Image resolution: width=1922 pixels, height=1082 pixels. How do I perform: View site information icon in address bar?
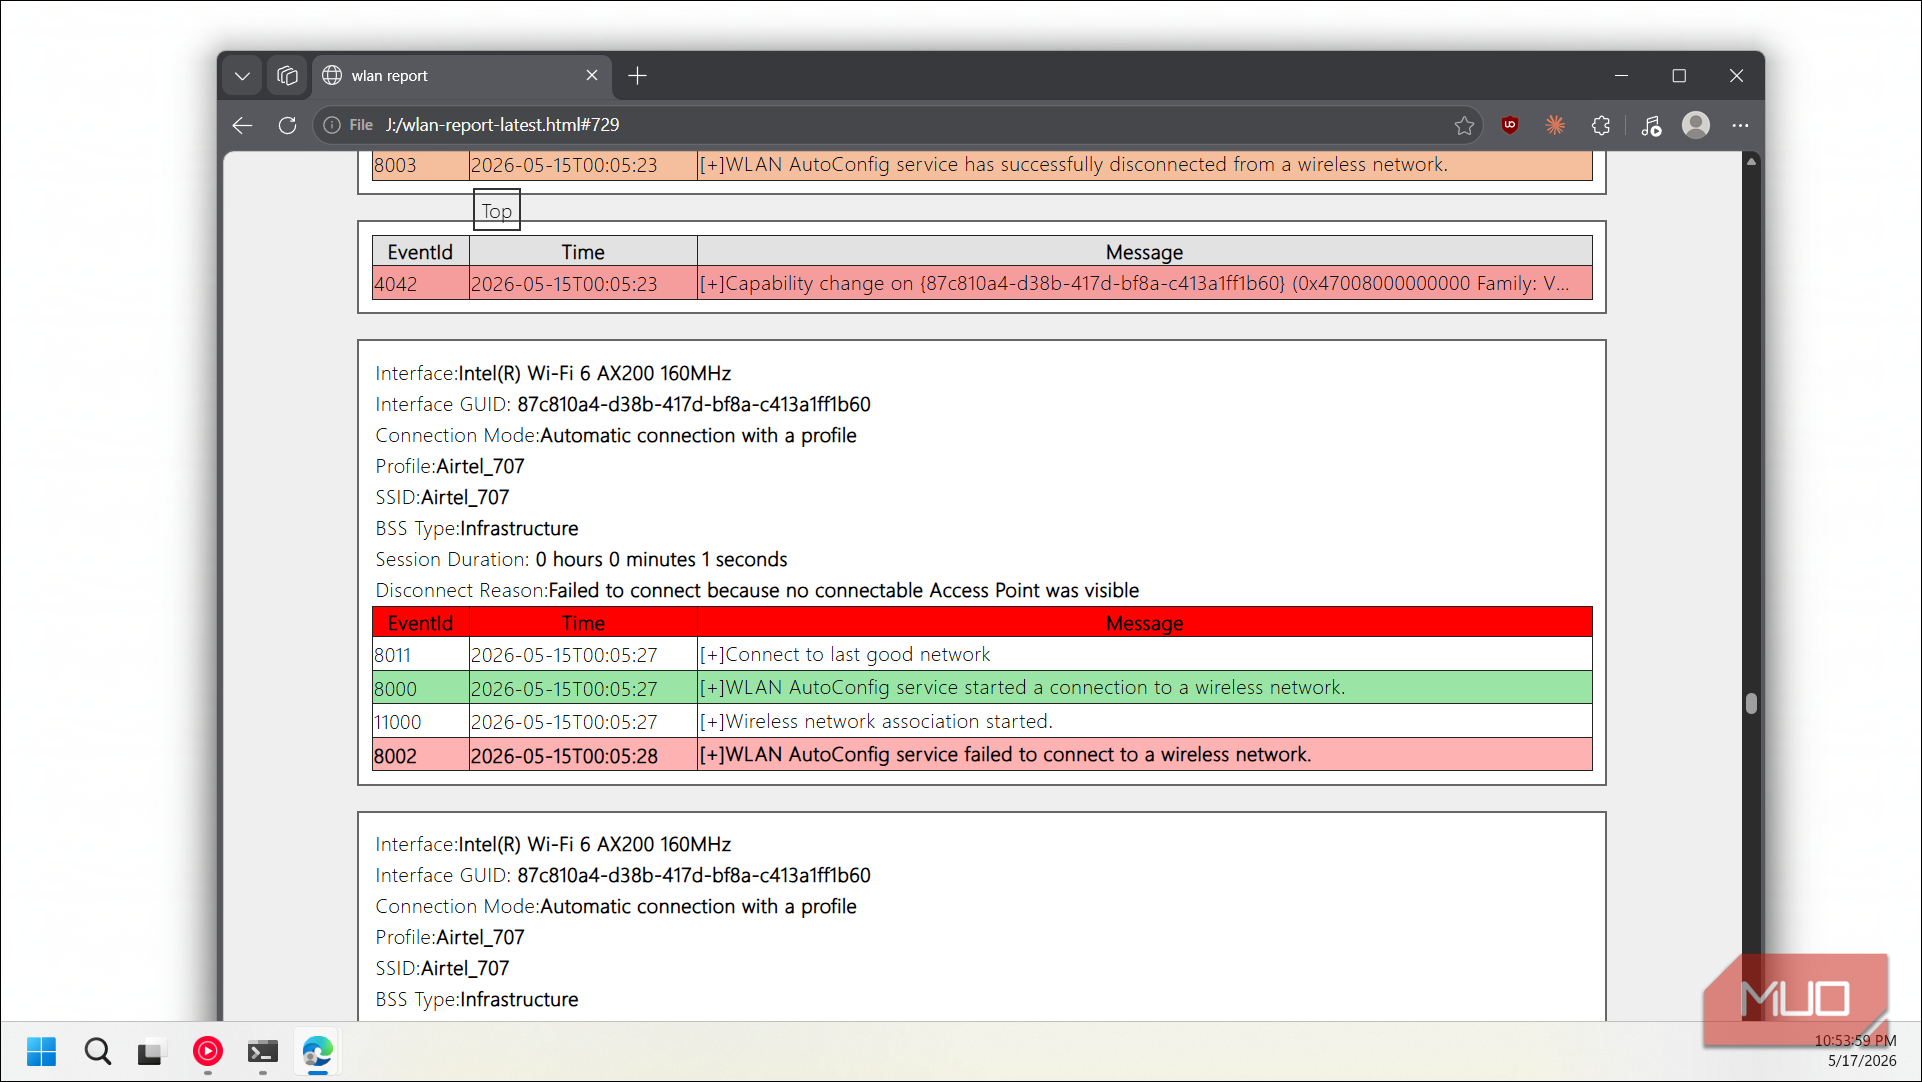pos(332,125)
